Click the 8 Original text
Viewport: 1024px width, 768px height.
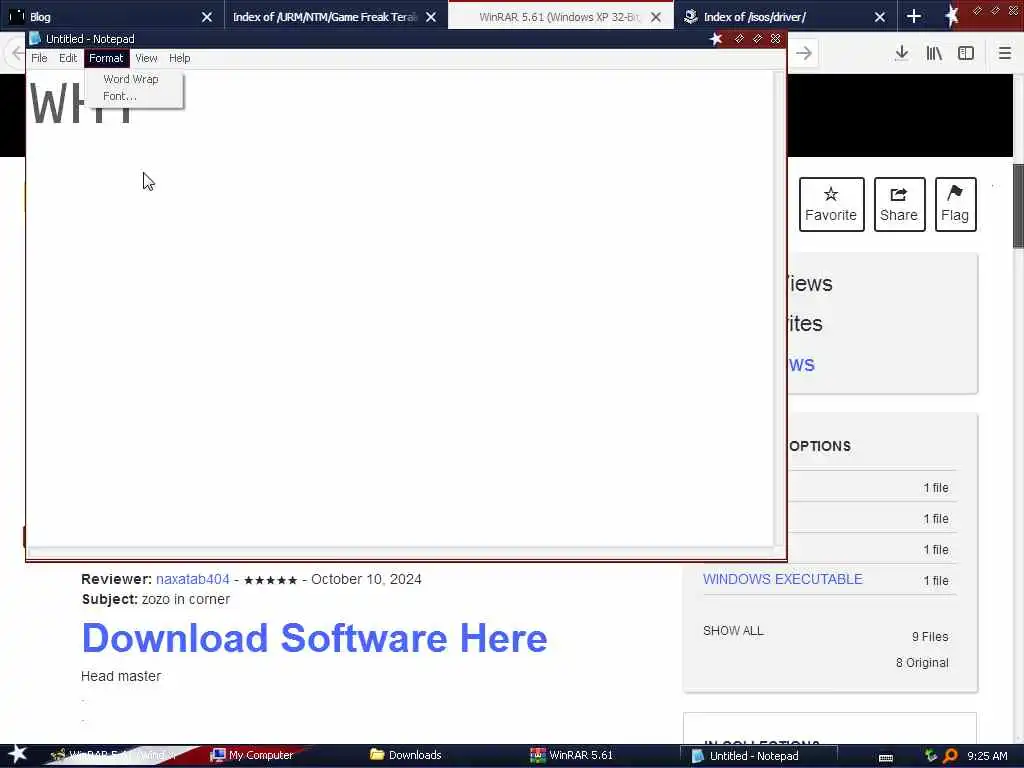[x=922, y=663]
